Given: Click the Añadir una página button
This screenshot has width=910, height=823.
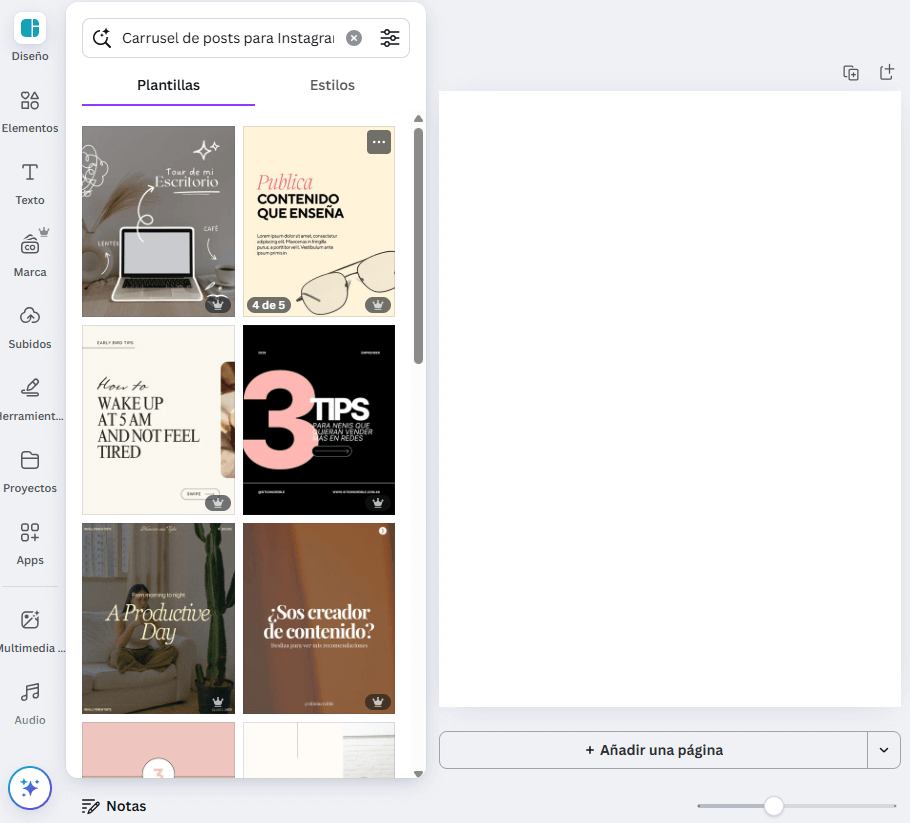Looking at the screenshot, I should (653, 750).
